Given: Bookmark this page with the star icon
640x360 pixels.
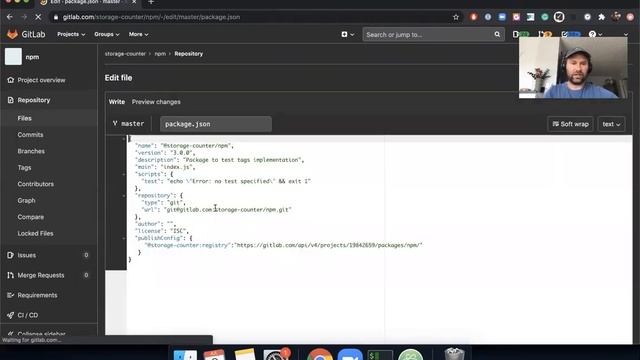Looking at the screenshot, I should 456,17.
